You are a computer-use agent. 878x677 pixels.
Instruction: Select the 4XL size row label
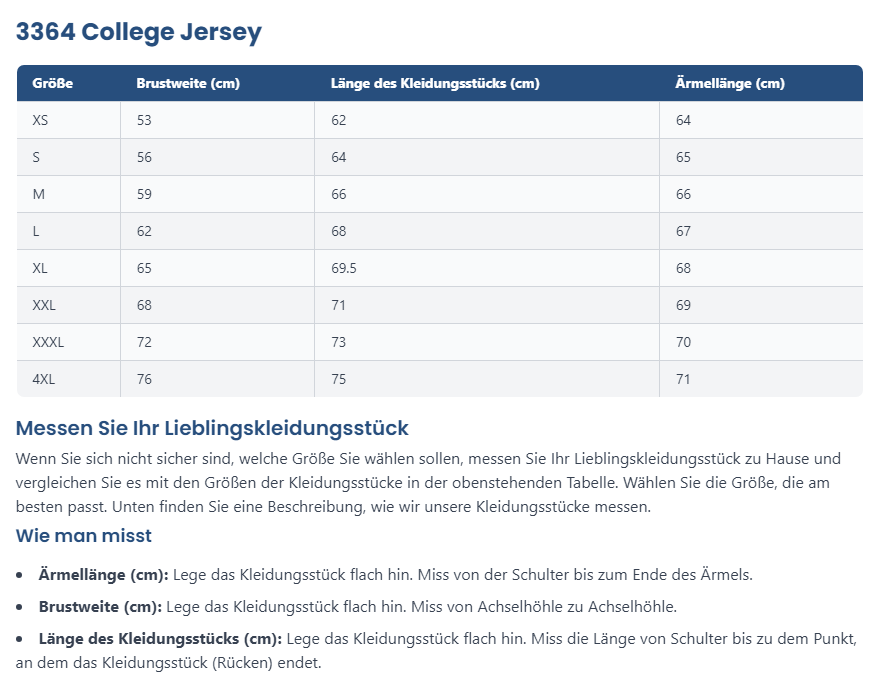tap(44, 379)
